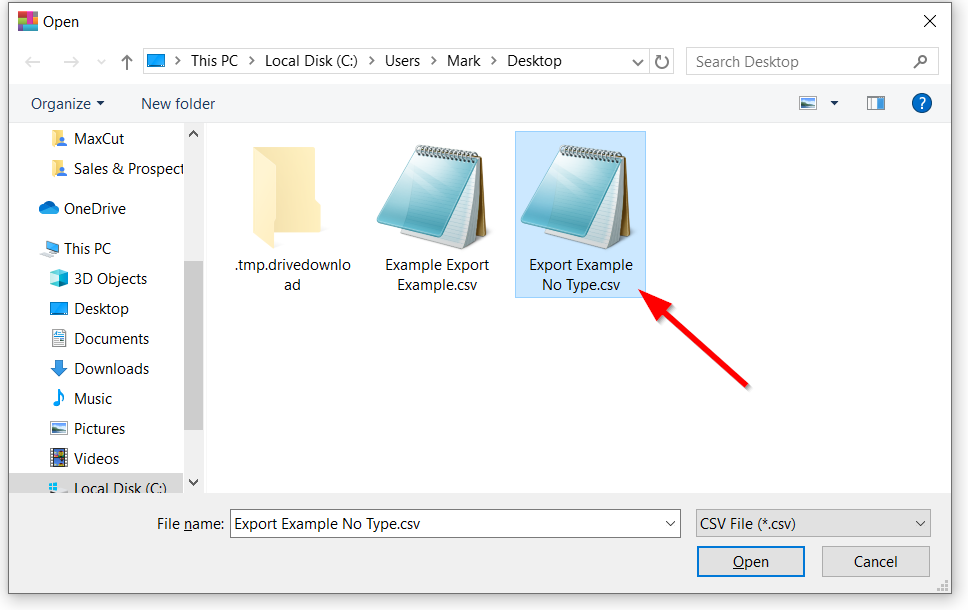Open Help with the question mark icon
This screenshot has height=610, width=968.
(922, 103)
